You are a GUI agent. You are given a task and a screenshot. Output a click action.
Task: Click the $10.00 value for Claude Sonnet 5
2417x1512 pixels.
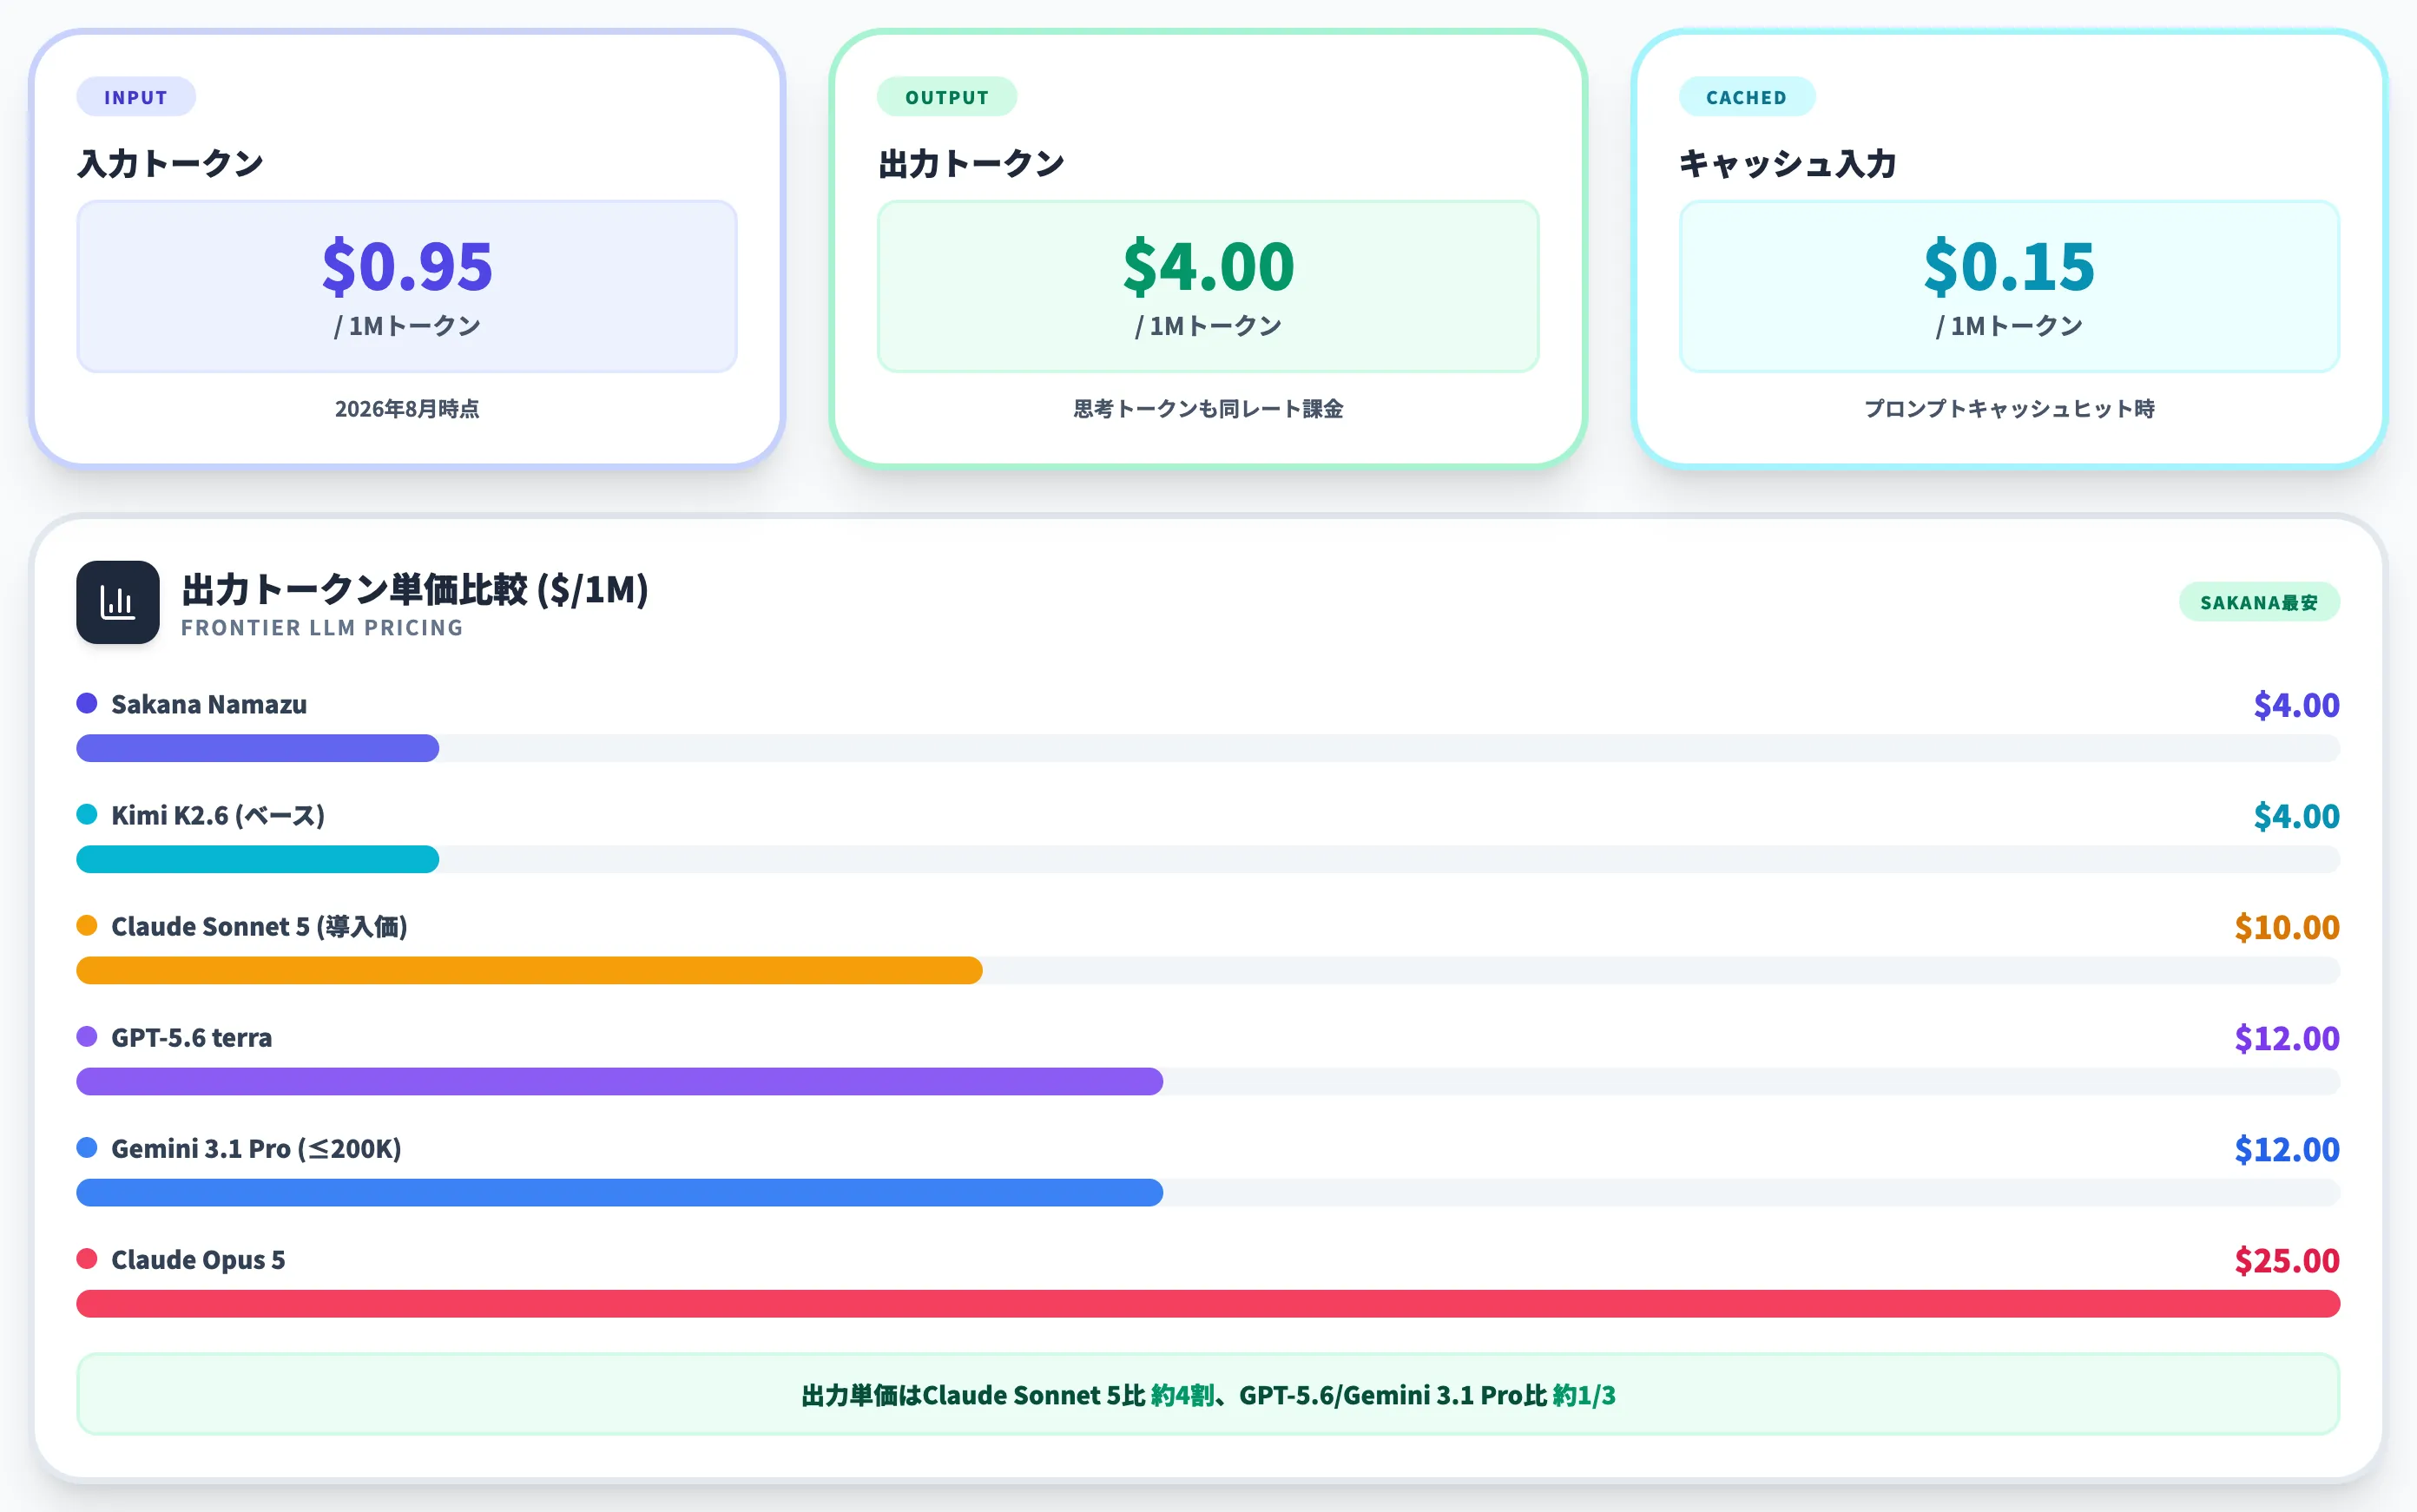pos(2287,927)
